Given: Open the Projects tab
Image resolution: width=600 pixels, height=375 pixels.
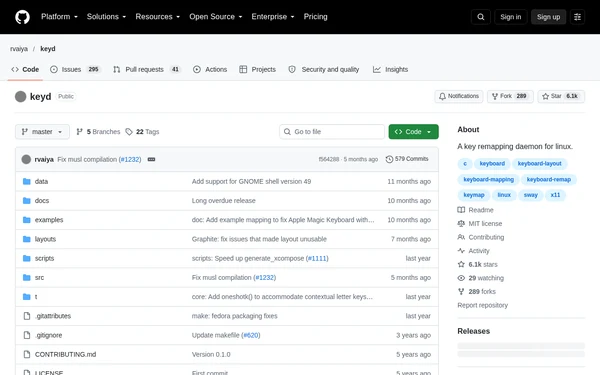Looking at the screenshot, I should click(258, 69).
